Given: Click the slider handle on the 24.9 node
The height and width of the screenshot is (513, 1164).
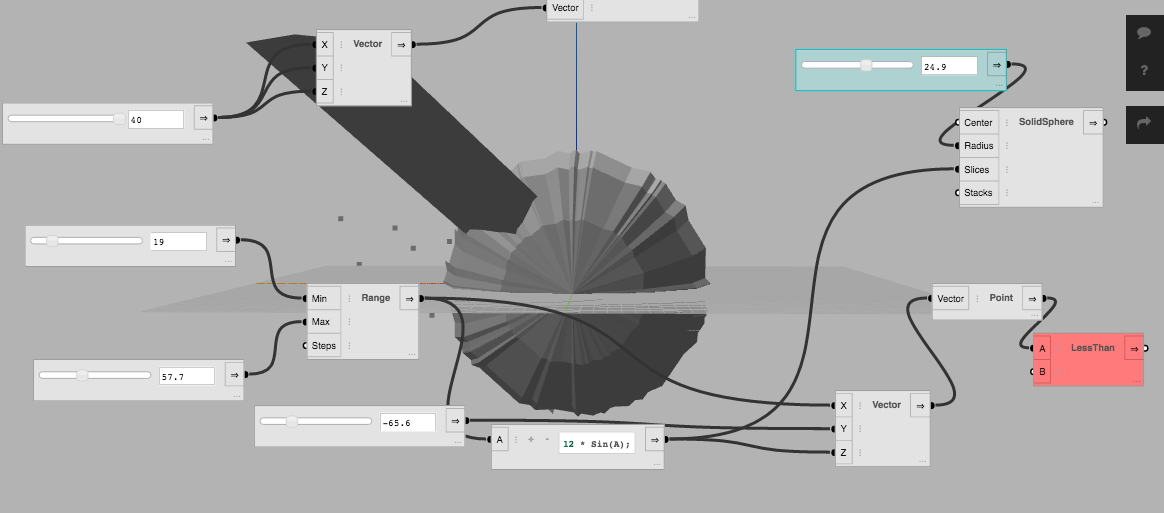Looking at the screenshot, I should pos(866,65).
